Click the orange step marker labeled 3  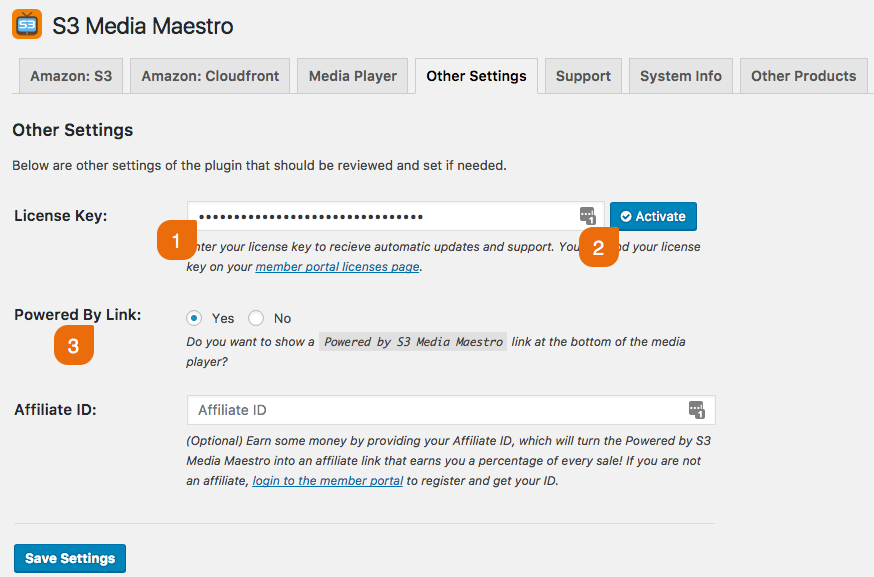click(x=74, y=347)
